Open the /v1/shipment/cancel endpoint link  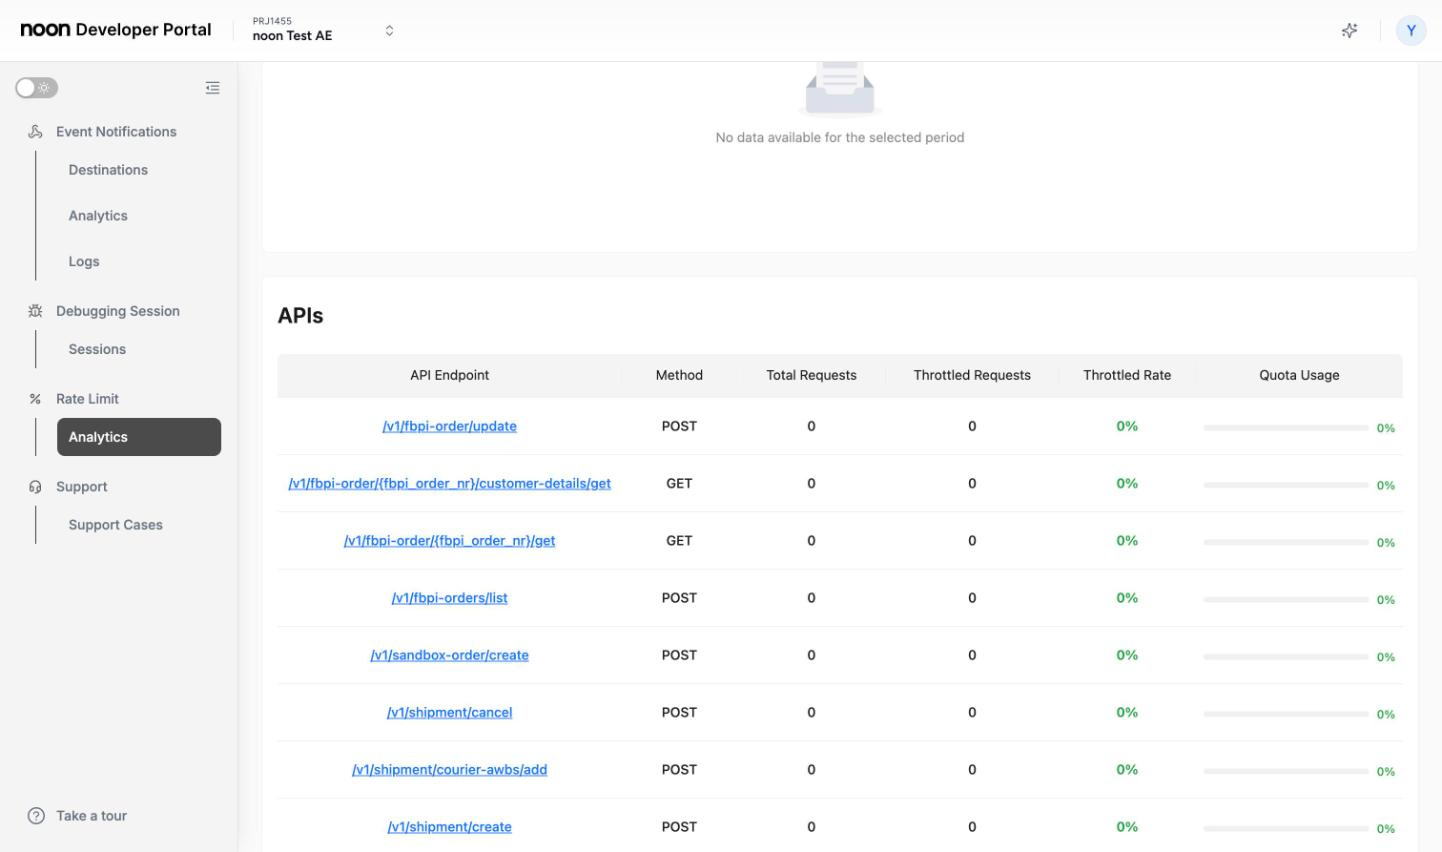coord(449,713)
